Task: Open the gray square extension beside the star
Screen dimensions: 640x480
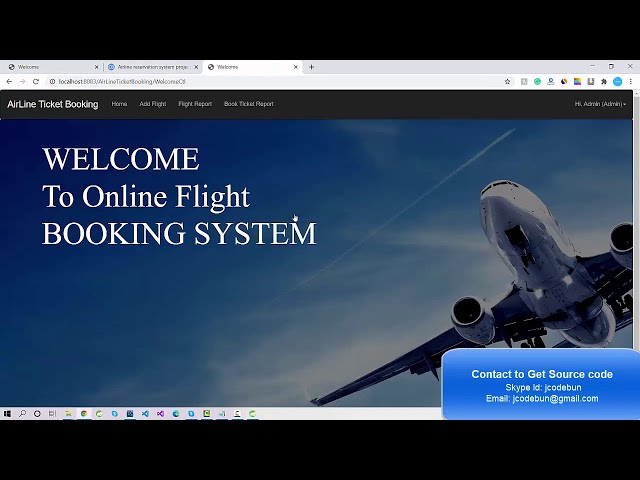Action: [524, 82]
